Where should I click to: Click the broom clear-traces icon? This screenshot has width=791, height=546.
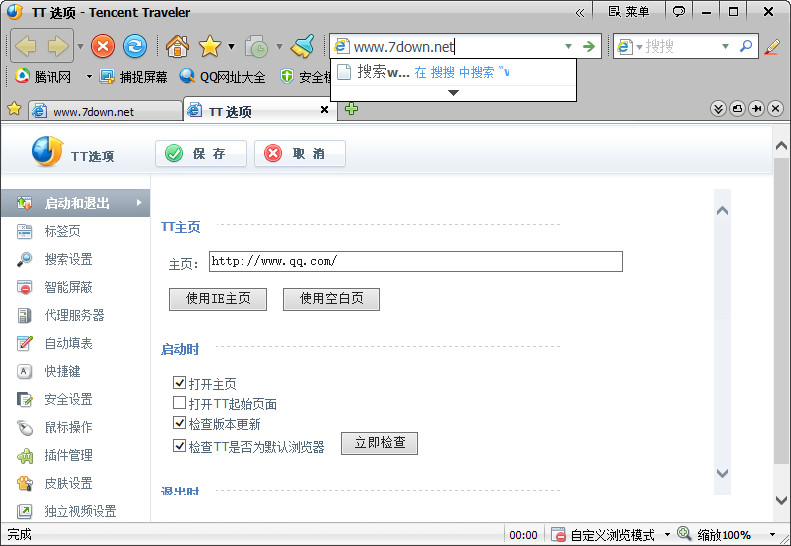tap(303, 46)
